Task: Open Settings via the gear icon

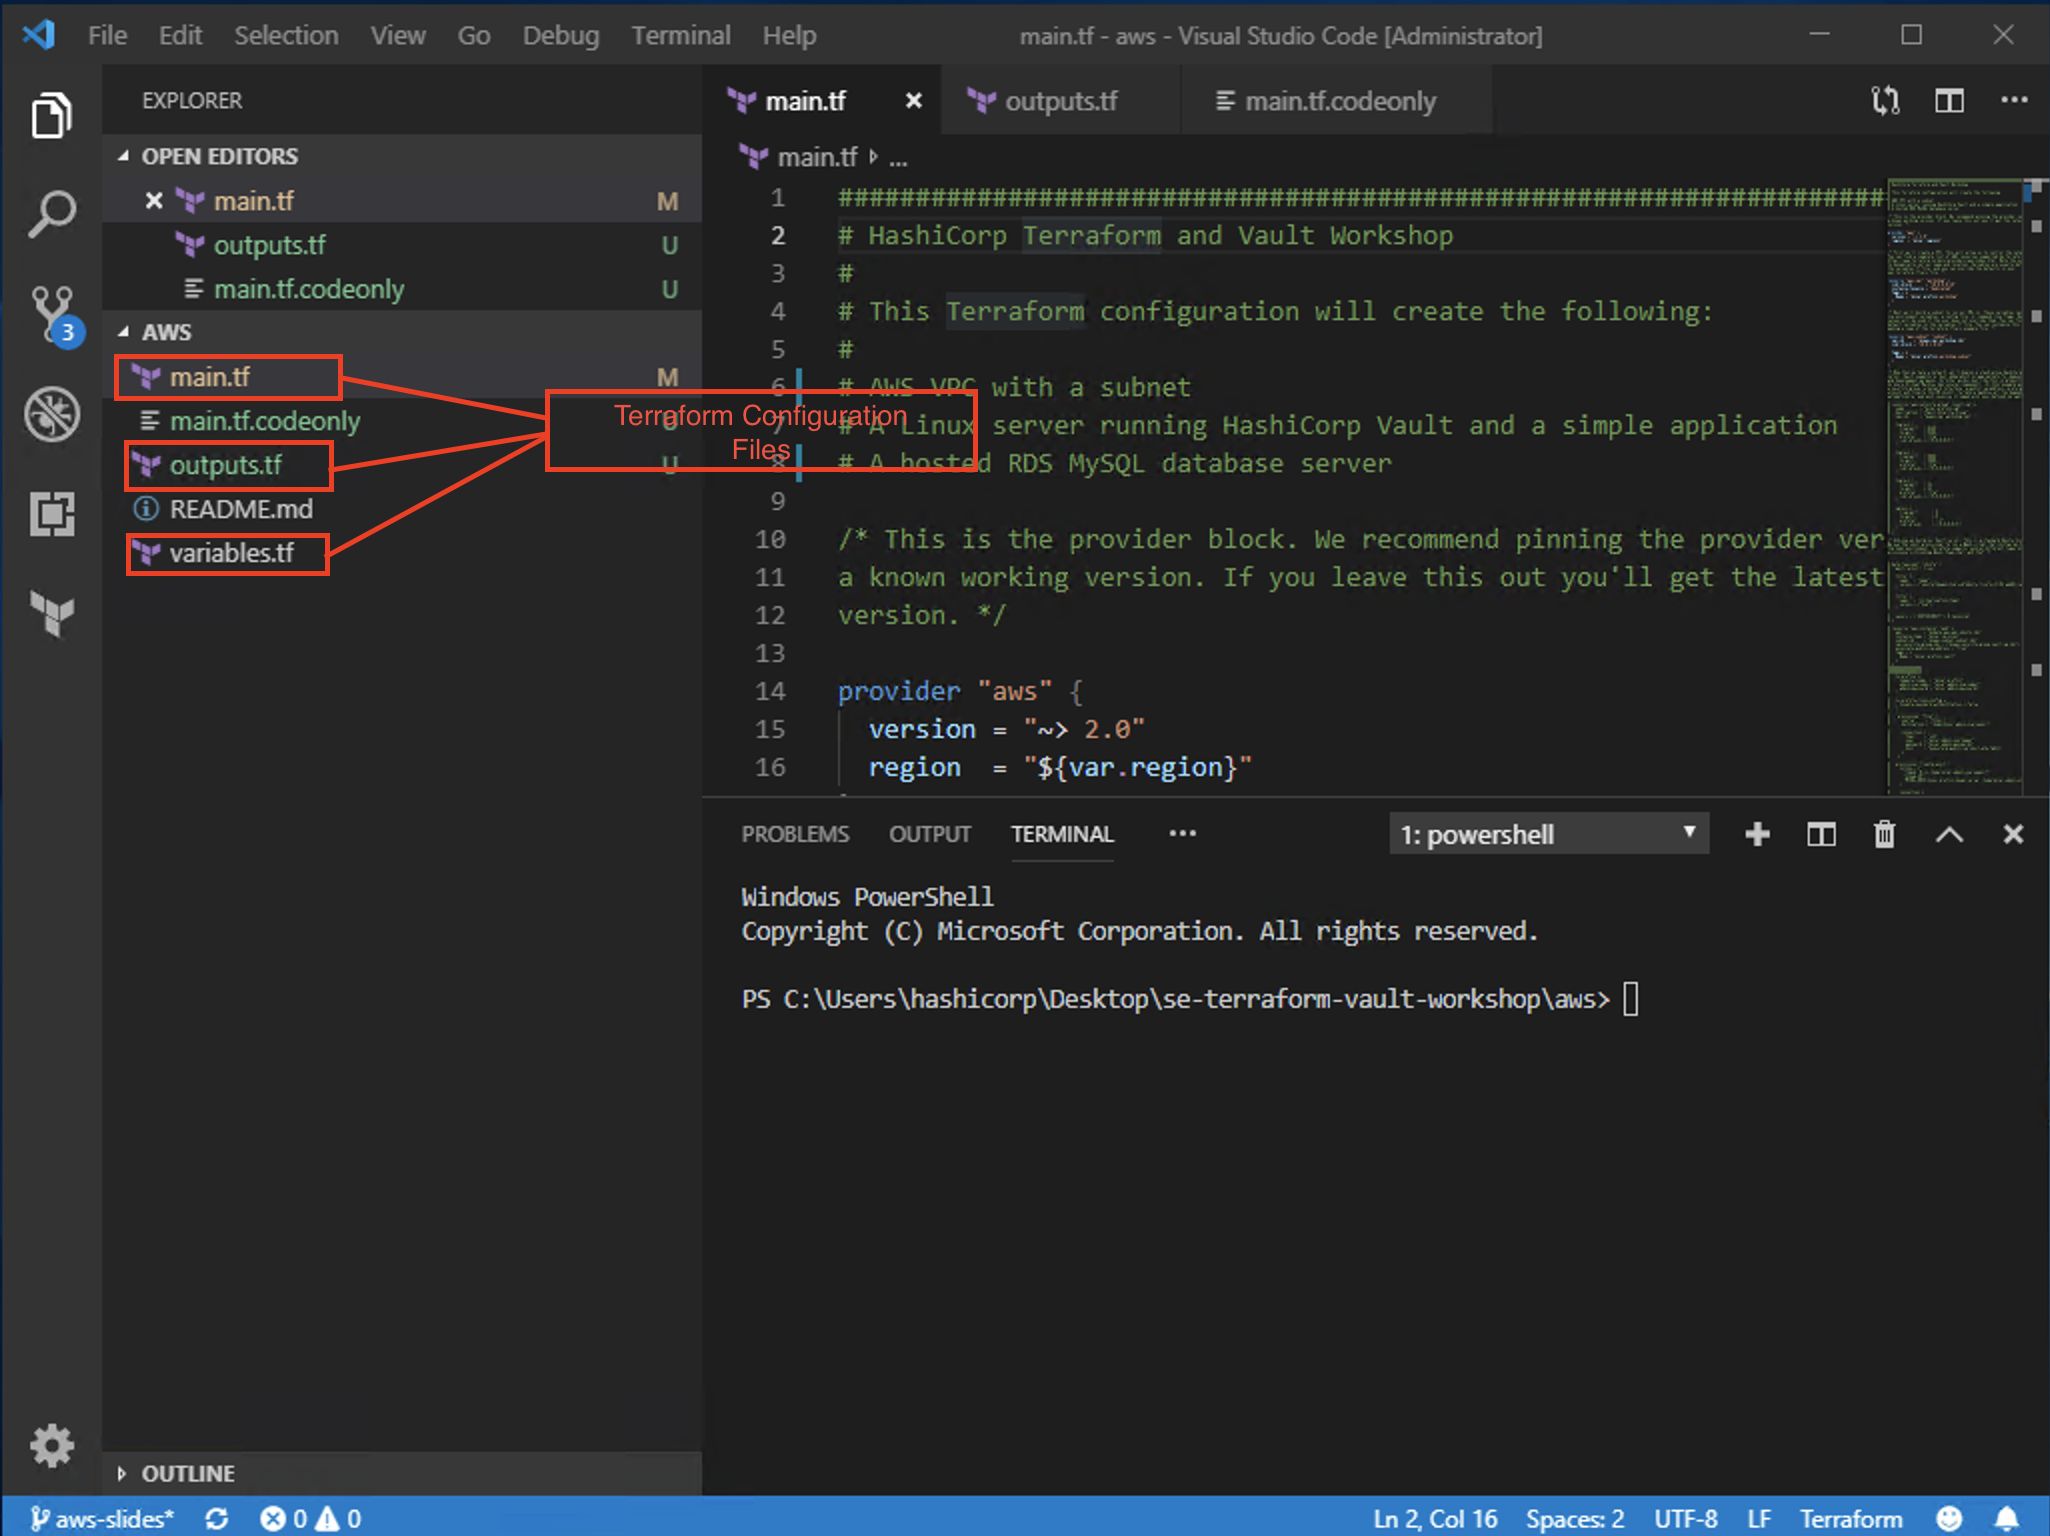Action: pos(52,1446)
